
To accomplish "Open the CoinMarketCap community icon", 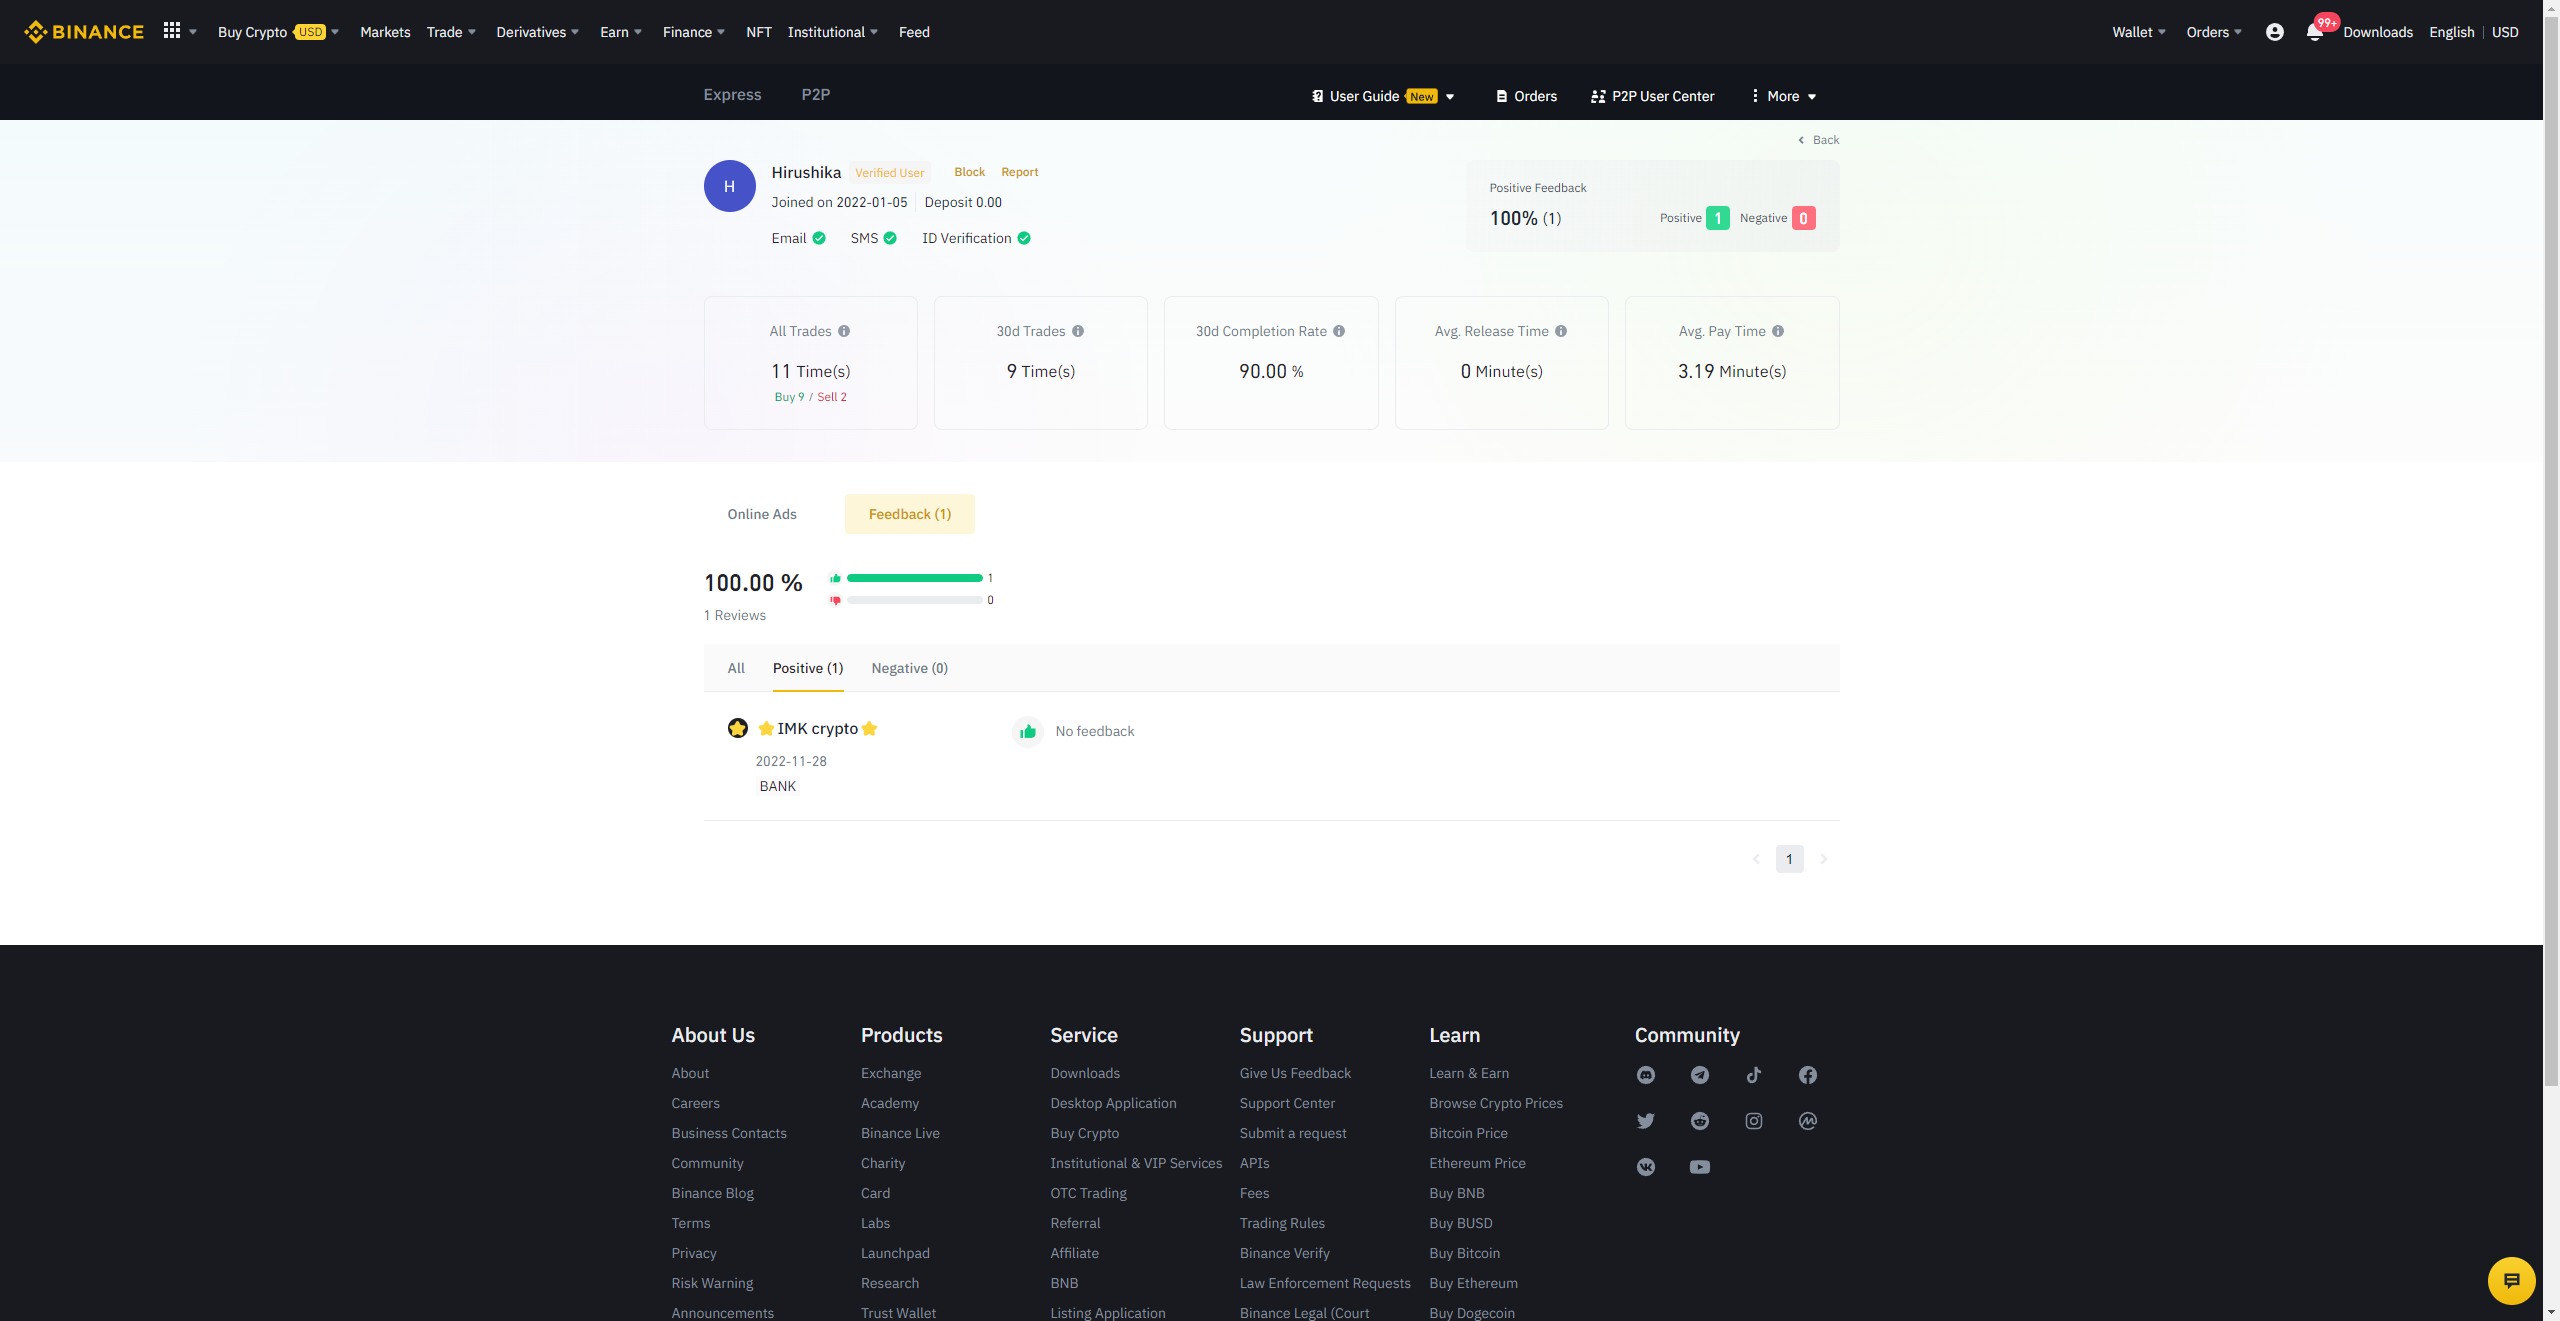I will [x=1808, y=1121].
